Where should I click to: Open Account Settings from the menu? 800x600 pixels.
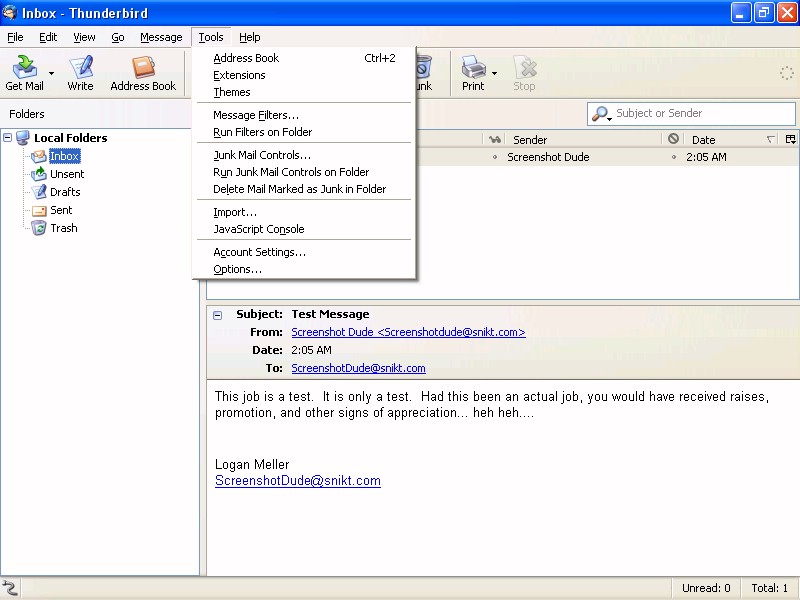point(304,252)
